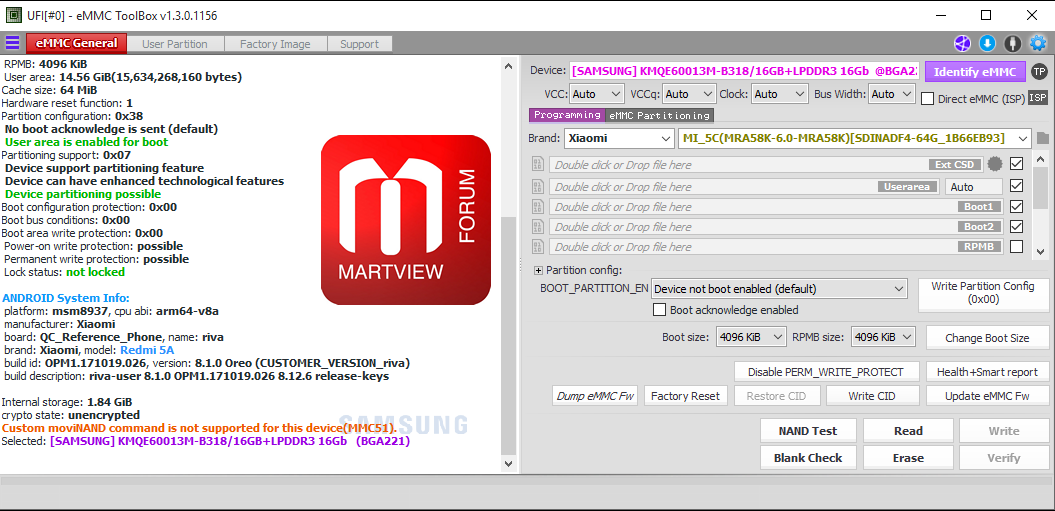The image size is (1055, 511).
Task: Click the gear badge icon next to Ext CSD
Action: pyautogui.click(x=994, y=164)
